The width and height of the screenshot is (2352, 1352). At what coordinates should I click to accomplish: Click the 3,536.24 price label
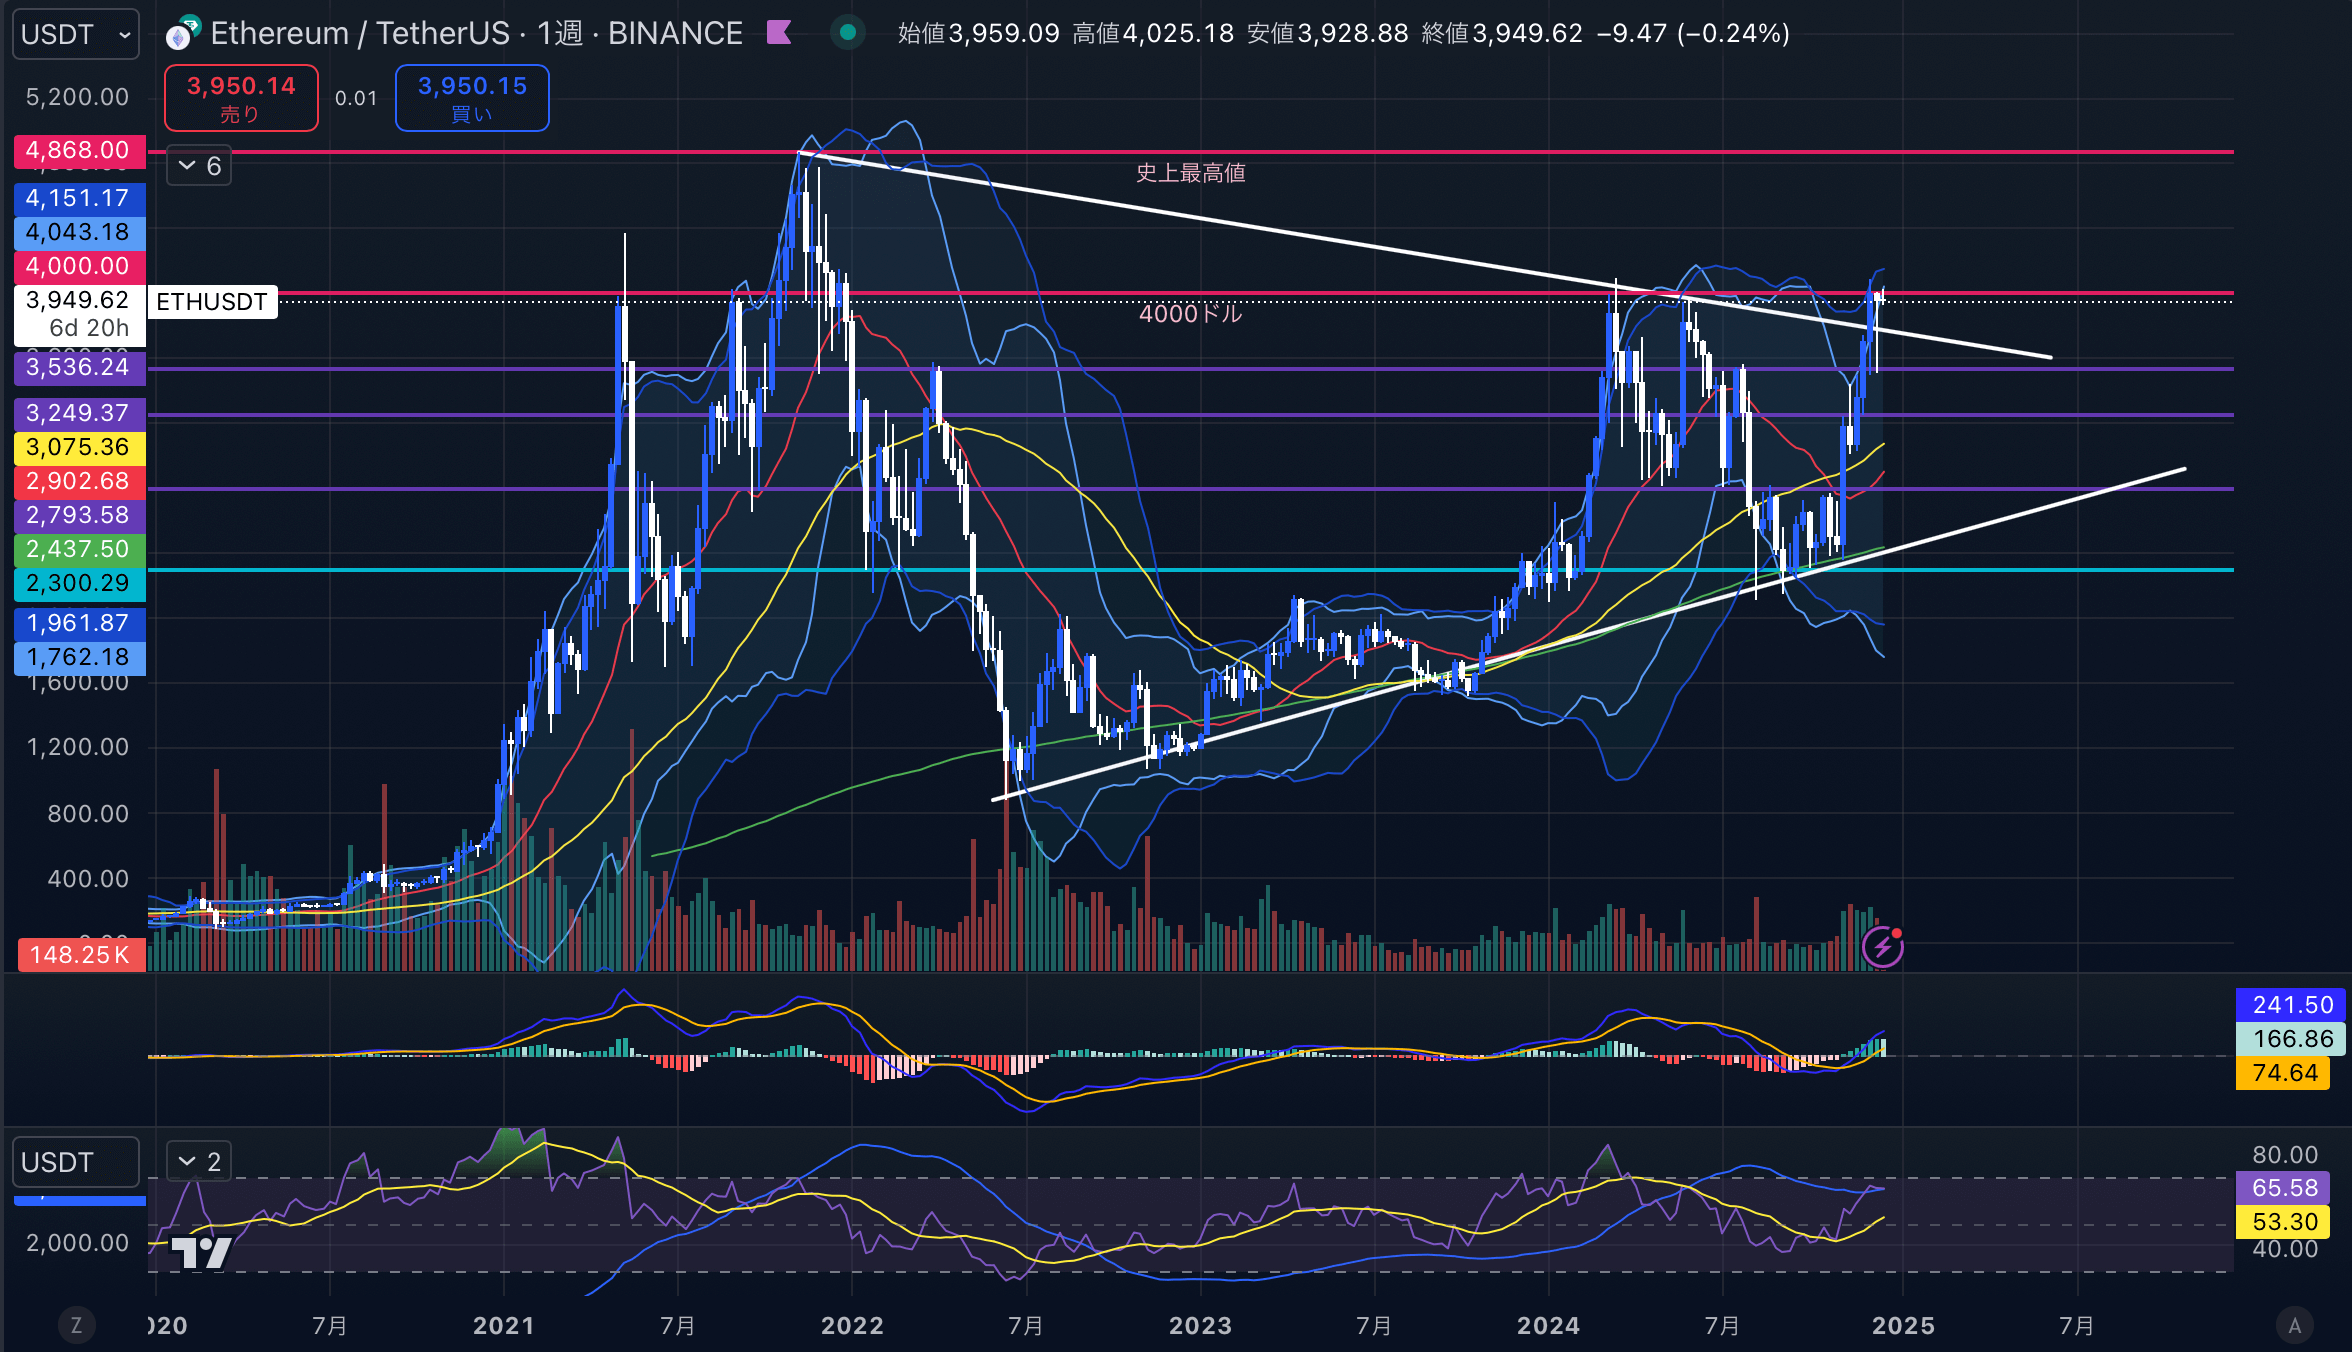click(80, 368)
